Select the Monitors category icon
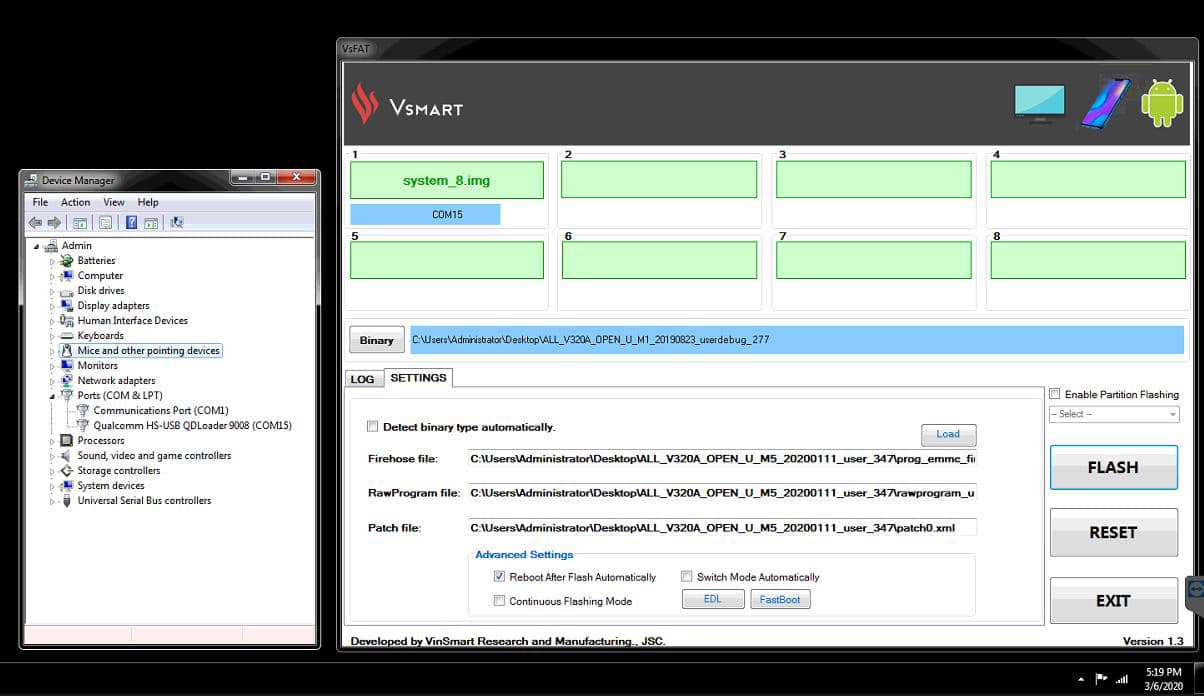 (67, 366)
